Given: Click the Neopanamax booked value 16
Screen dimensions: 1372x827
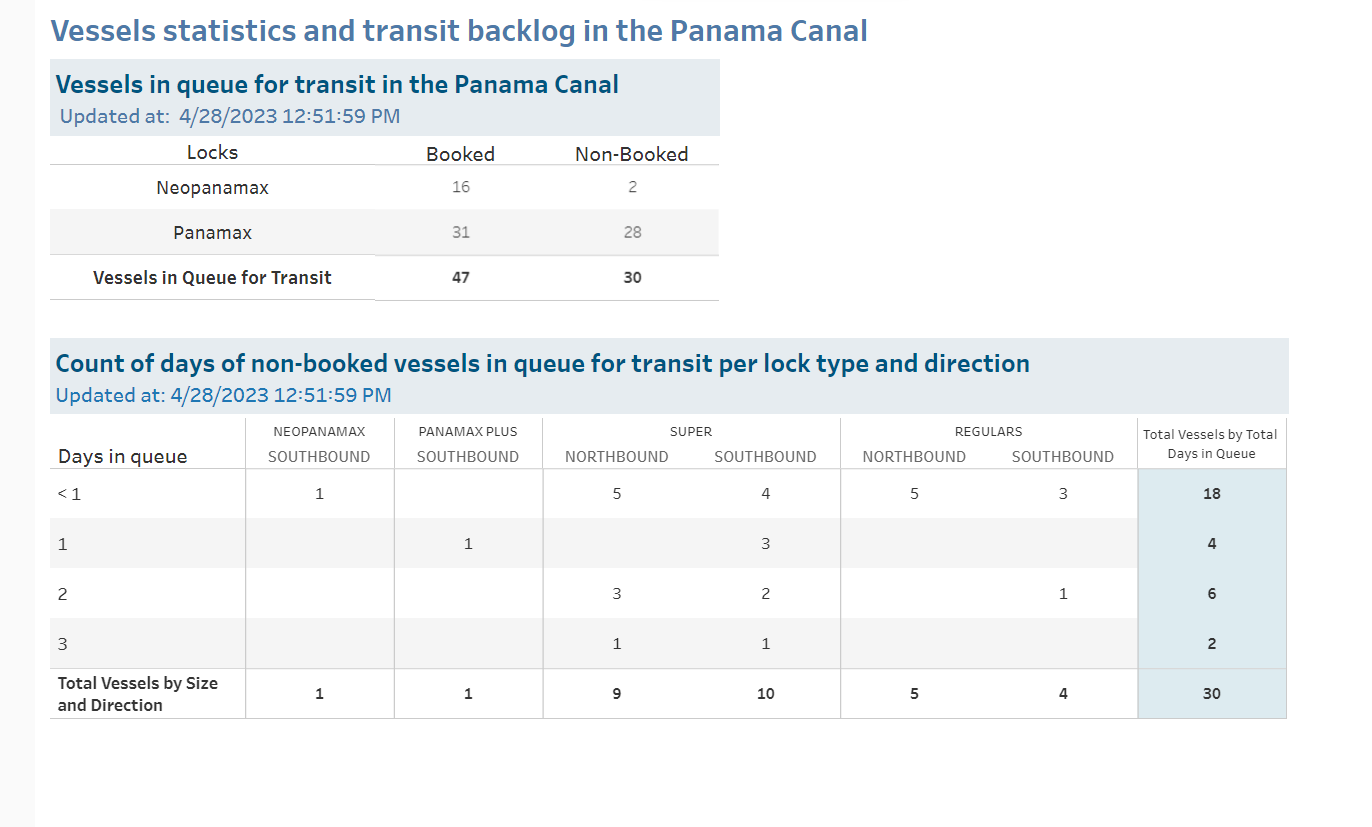Looking at the screenshot, I should [x=460, y=187].
